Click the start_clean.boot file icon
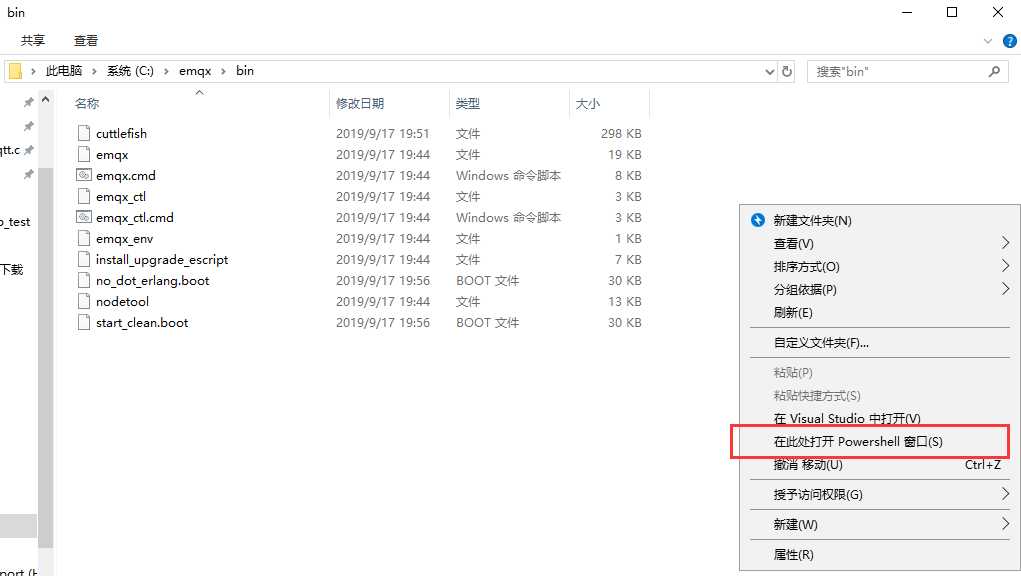Screen dimensions: 1021x576 83,322
